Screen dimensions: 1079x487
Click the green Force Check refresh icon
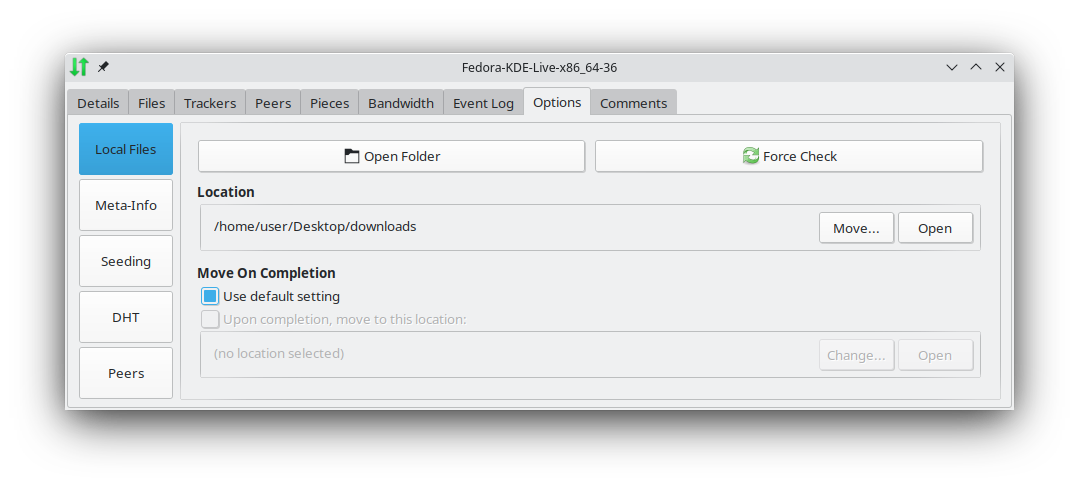point(750,156)
